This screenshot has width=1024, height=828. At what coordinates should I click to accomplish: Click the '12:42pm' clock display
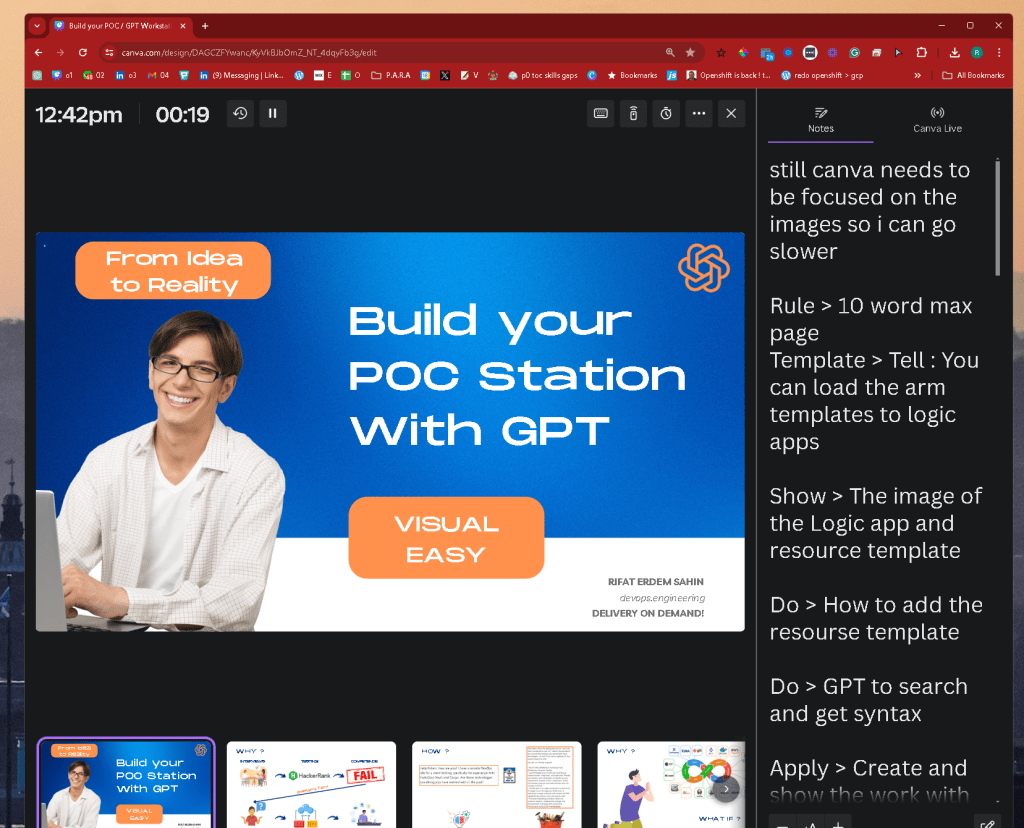tap(79, 115)
